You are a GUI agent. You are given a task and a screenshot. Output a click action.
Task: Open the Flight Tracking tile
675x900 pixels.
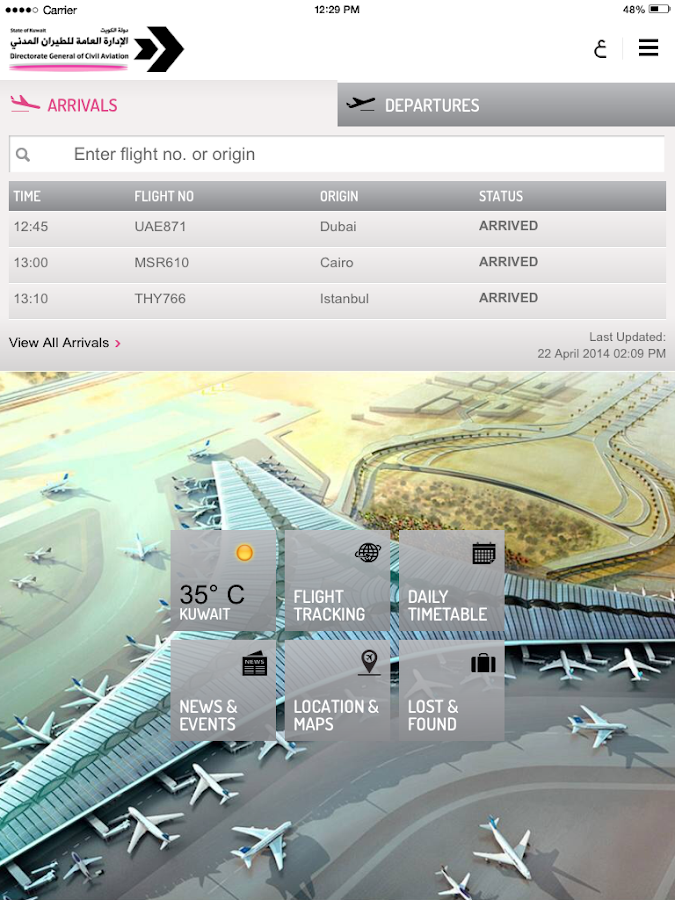338,581
